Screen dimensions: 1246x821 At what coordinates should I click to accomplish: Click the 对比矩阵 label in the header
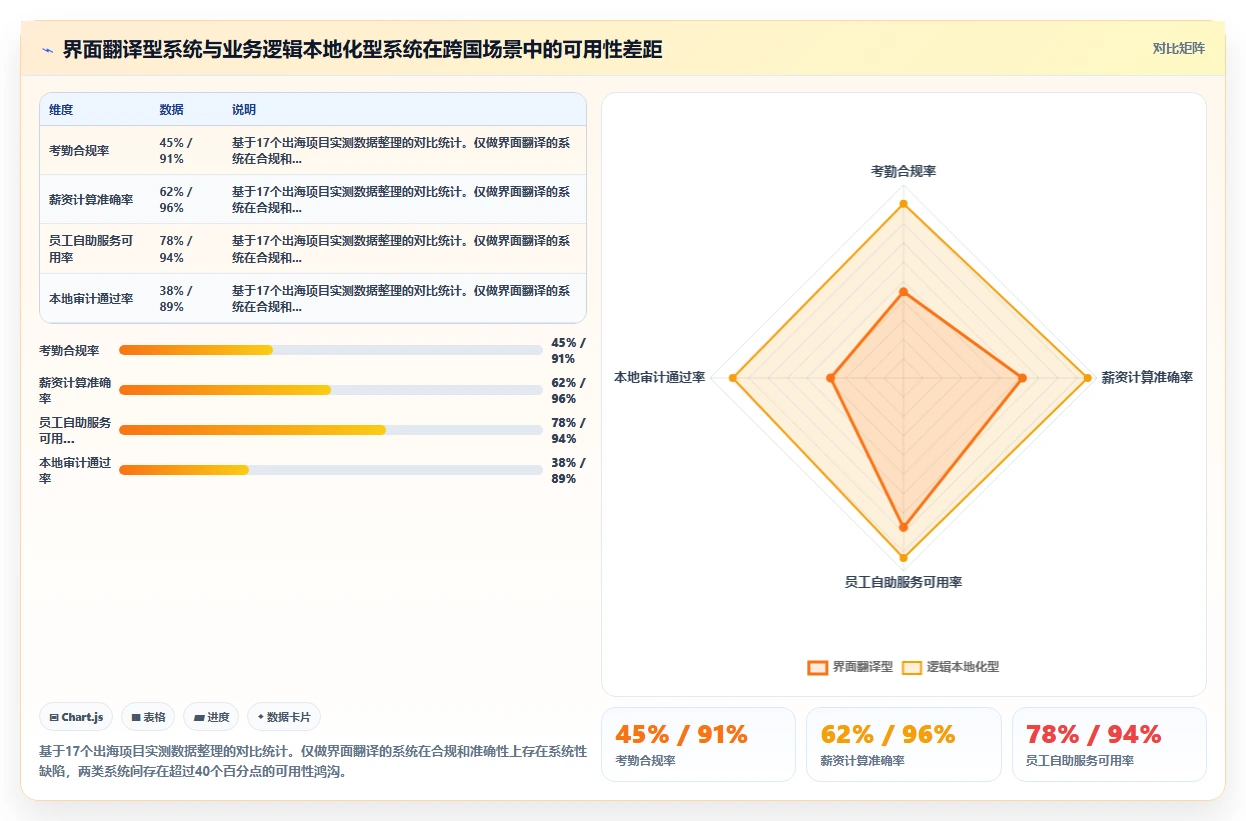[1178, 48]
